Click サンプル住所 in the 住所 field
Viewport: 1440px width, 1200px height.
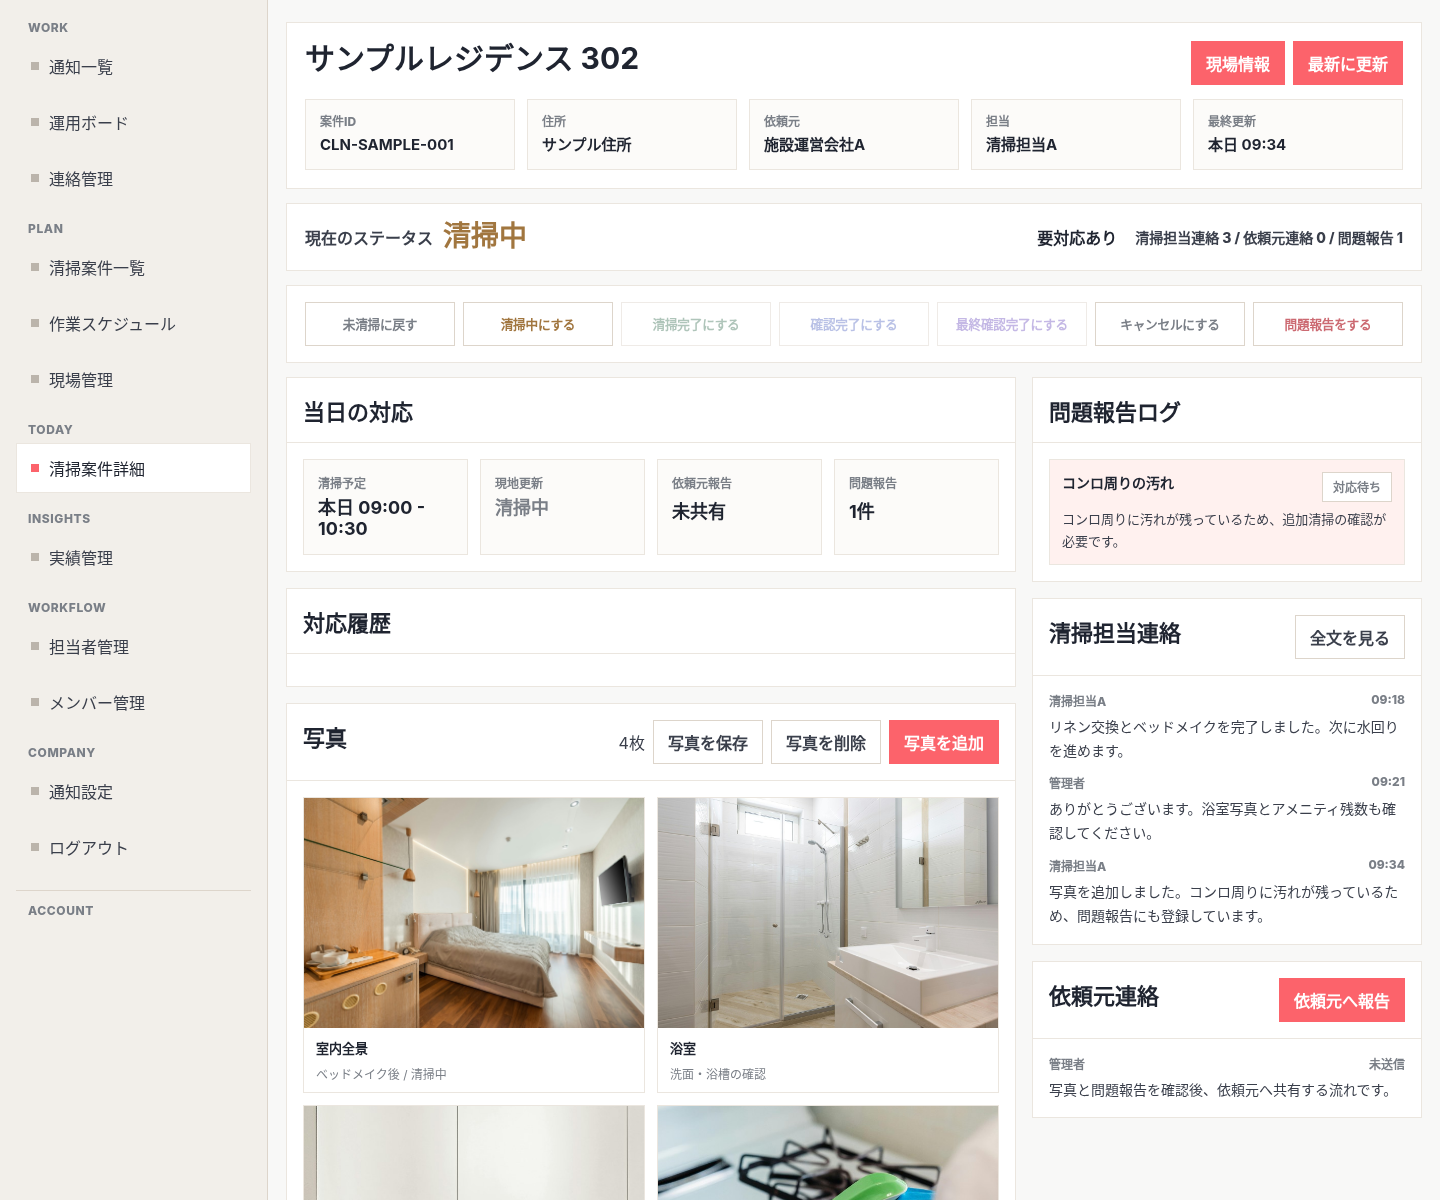point(587,145)
